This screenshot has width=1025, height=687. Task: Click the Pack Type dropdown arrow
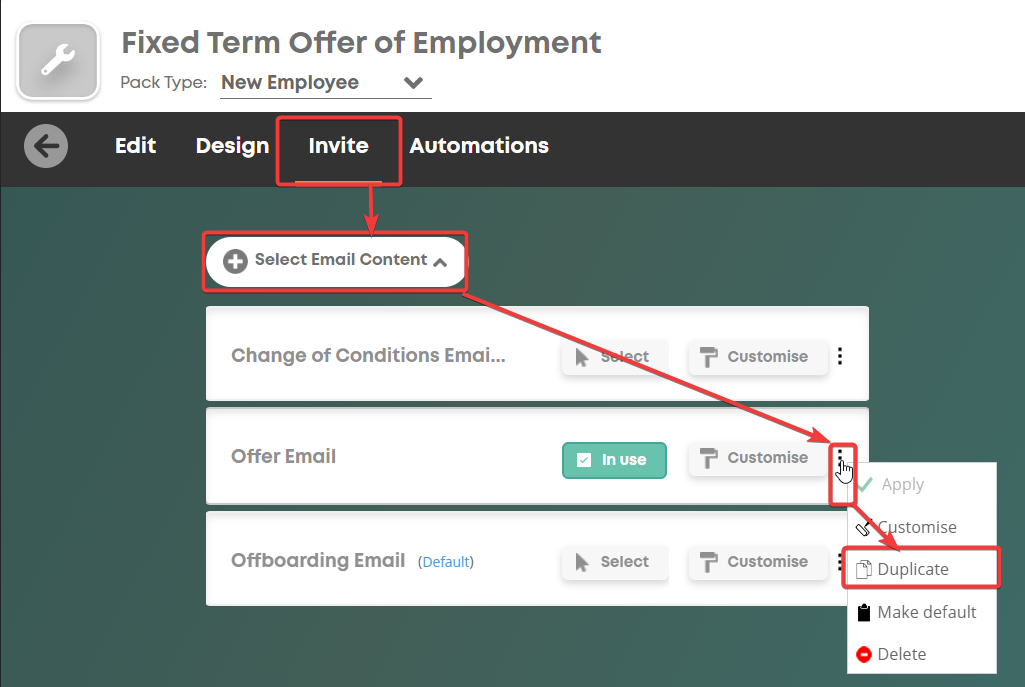[413, 83]
